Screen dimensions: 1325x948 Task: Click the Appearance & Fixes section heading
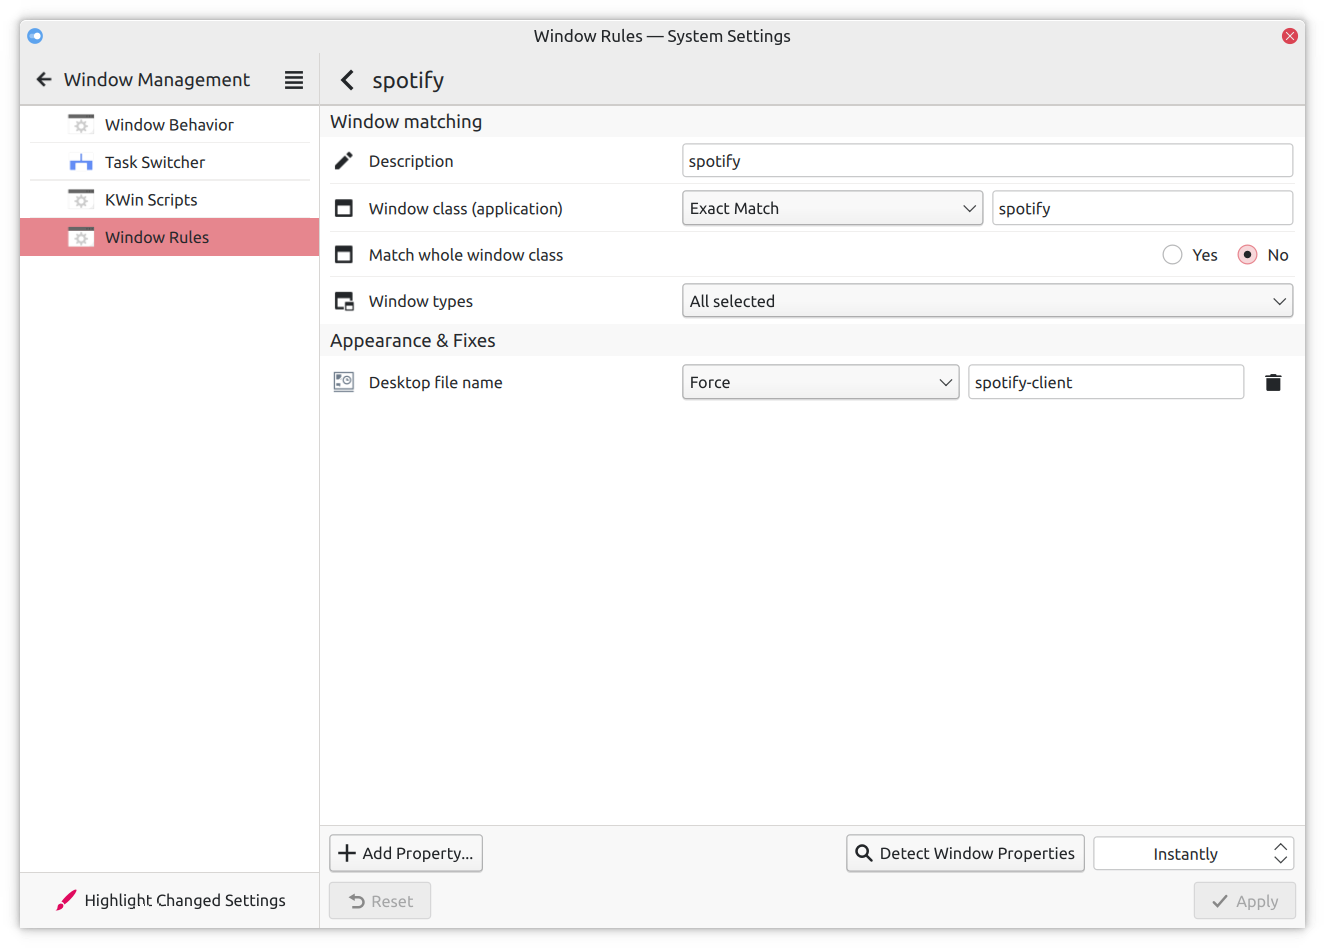pyautogui.click(x=413, y=341)
